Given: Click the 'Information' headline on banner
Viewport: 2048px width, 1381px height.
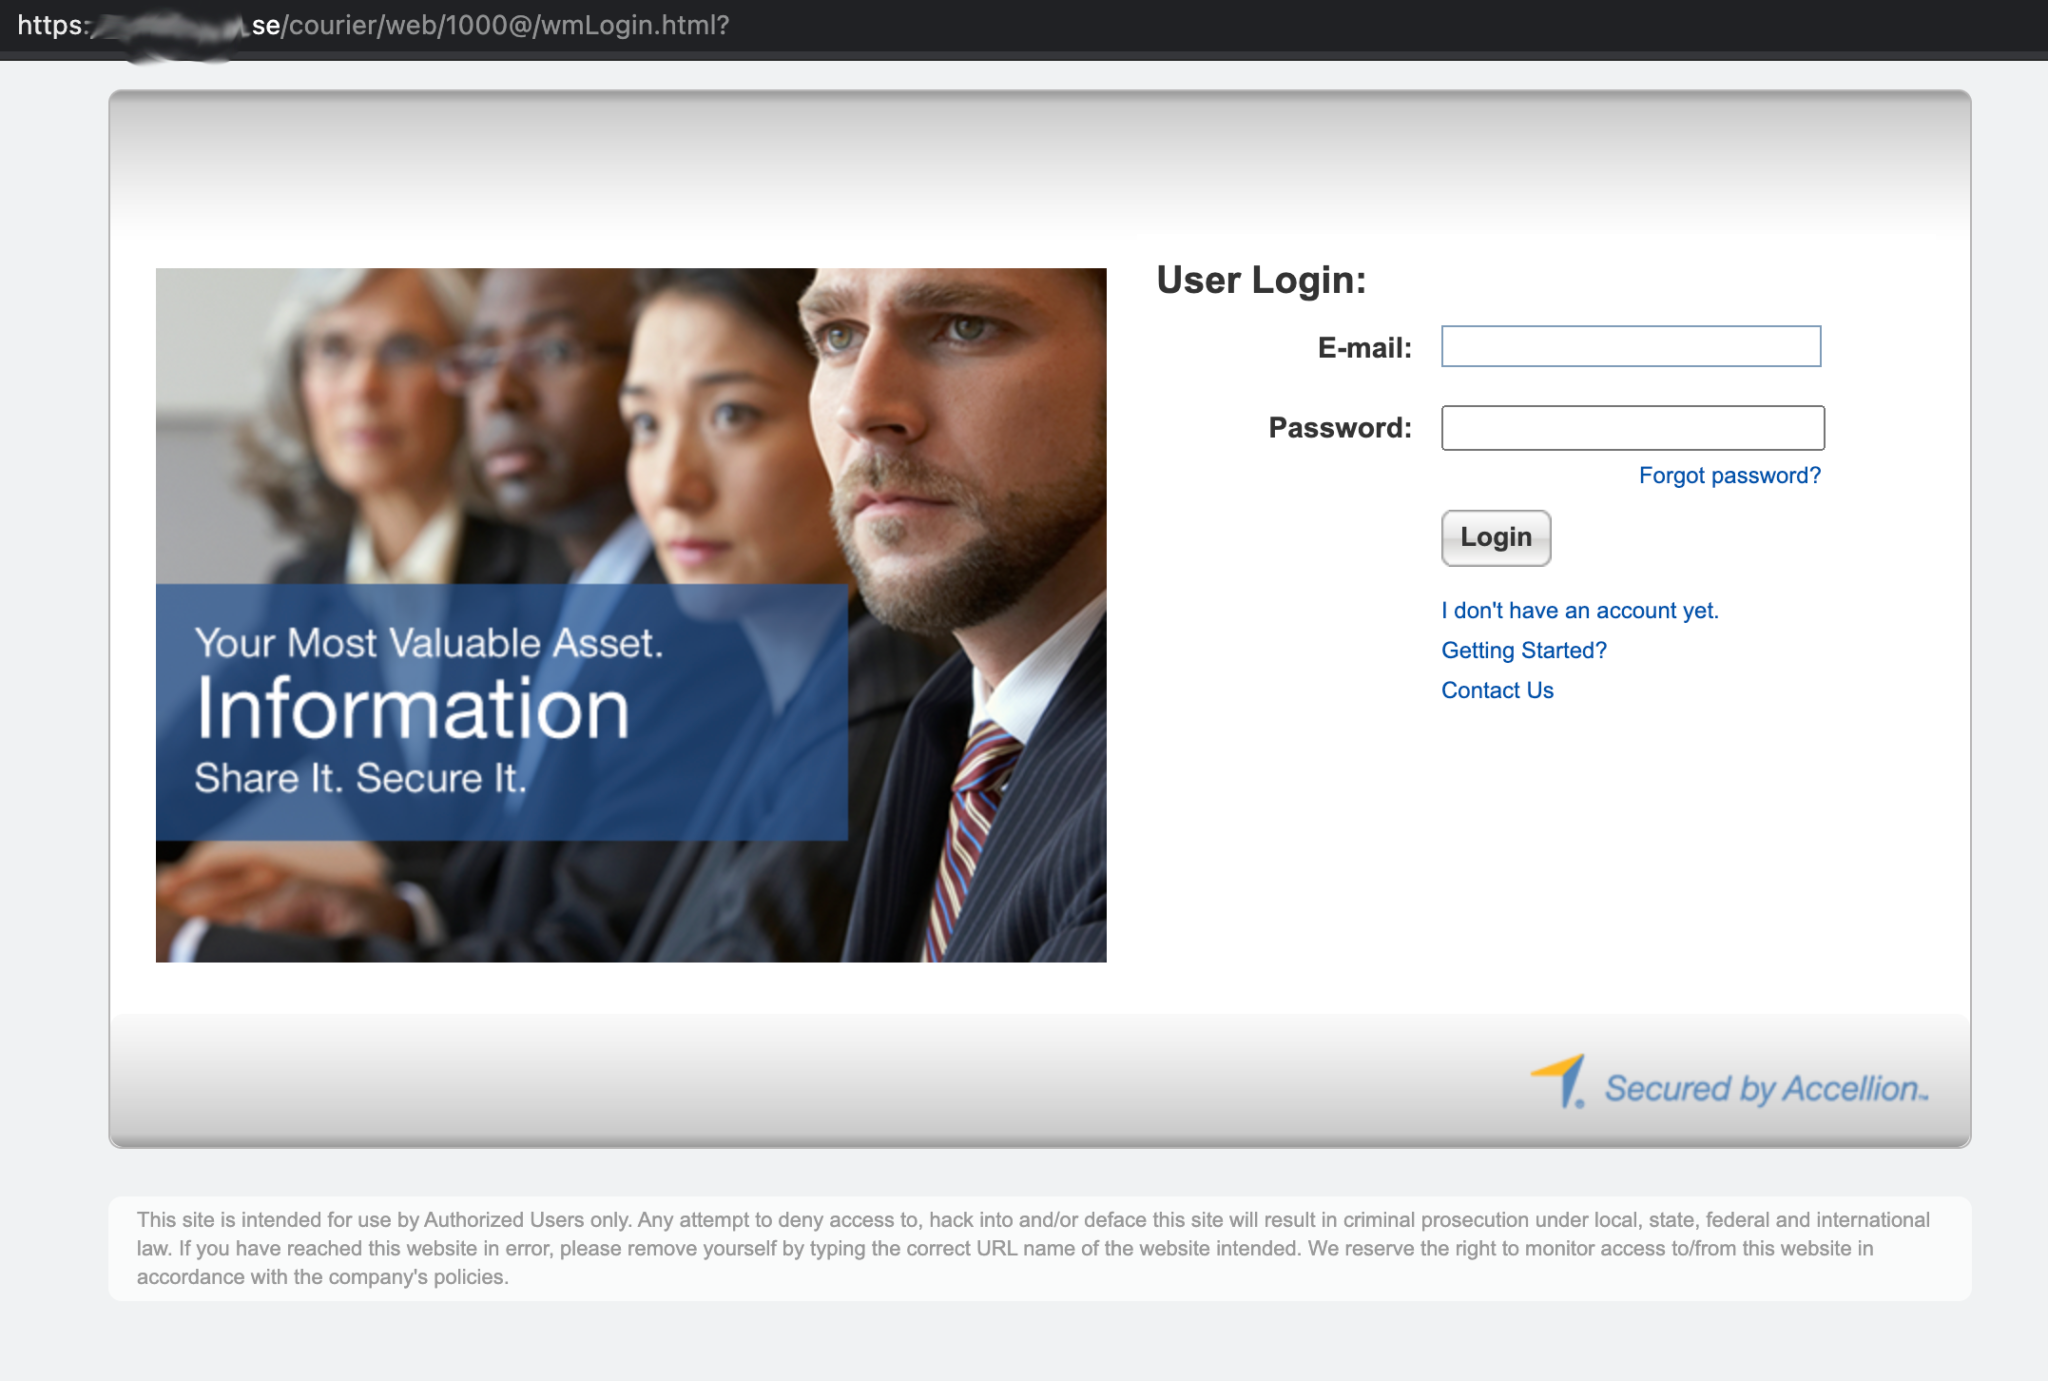Looking at the screenshot, I should (x=412, y=709).
